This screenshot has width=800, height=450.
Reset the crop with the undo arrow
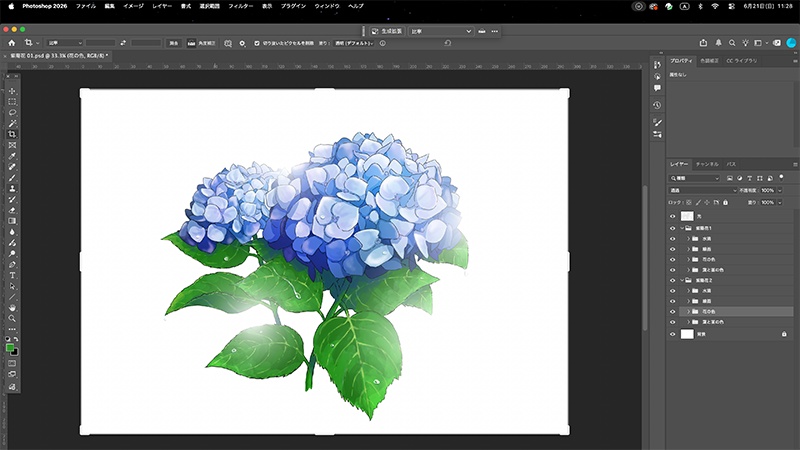[447, 43]
